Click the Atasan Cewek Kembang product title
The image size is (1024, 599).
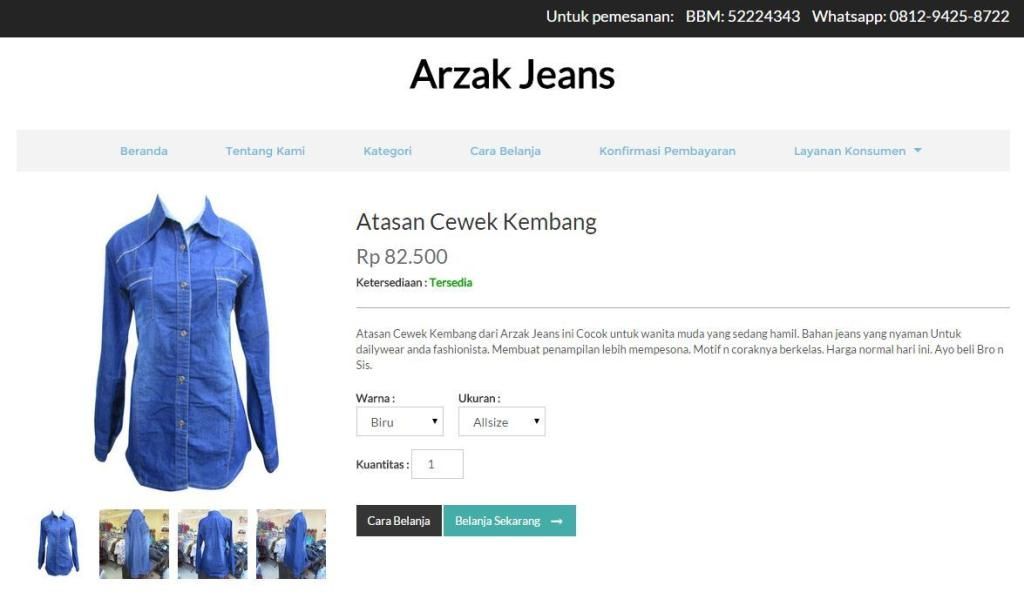coord(476,222)
